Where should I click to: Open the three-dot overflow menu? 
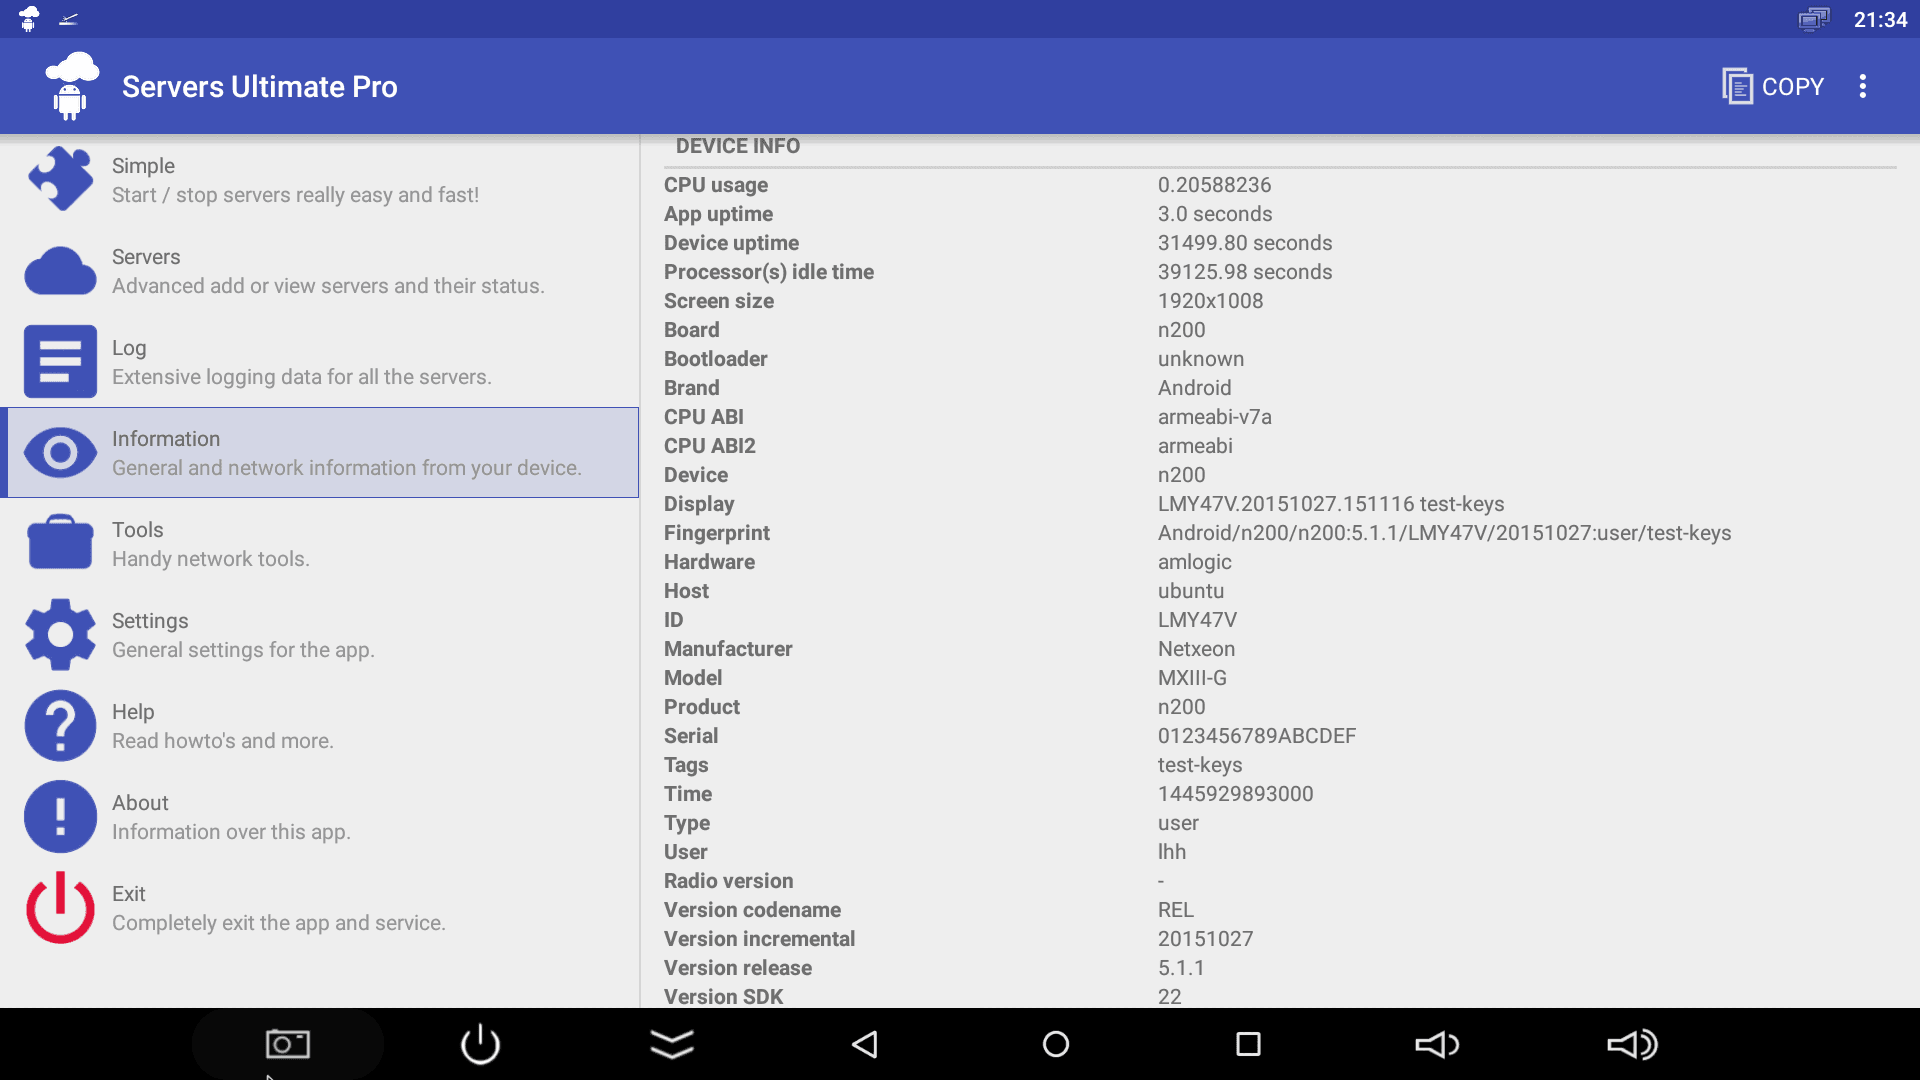tap(1862, 86)
